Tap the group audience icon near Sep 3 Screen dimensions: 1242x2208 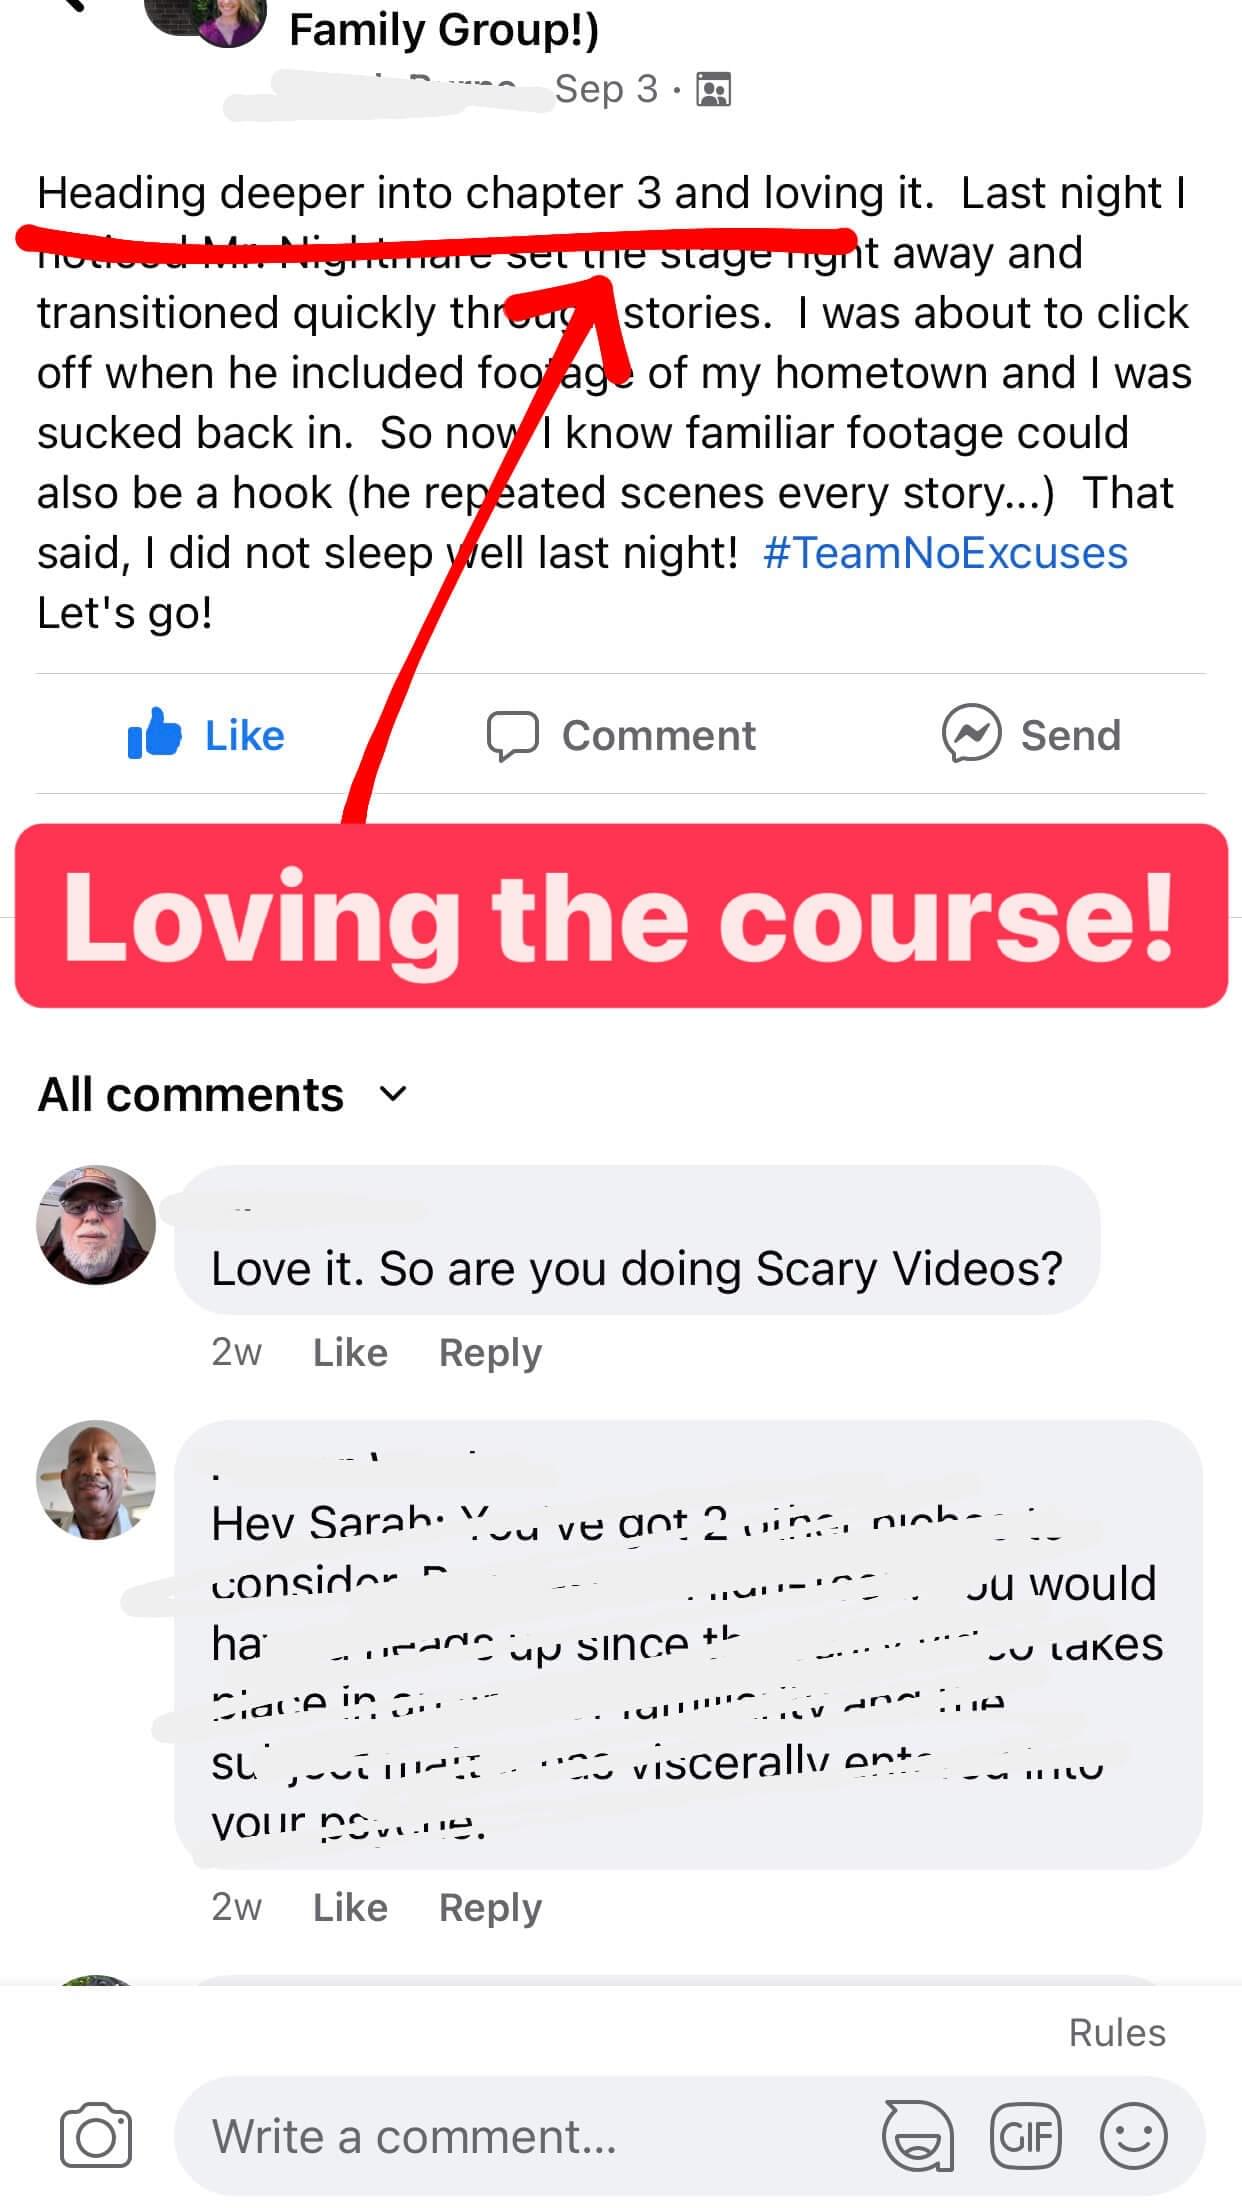click(x=713, y=90)
